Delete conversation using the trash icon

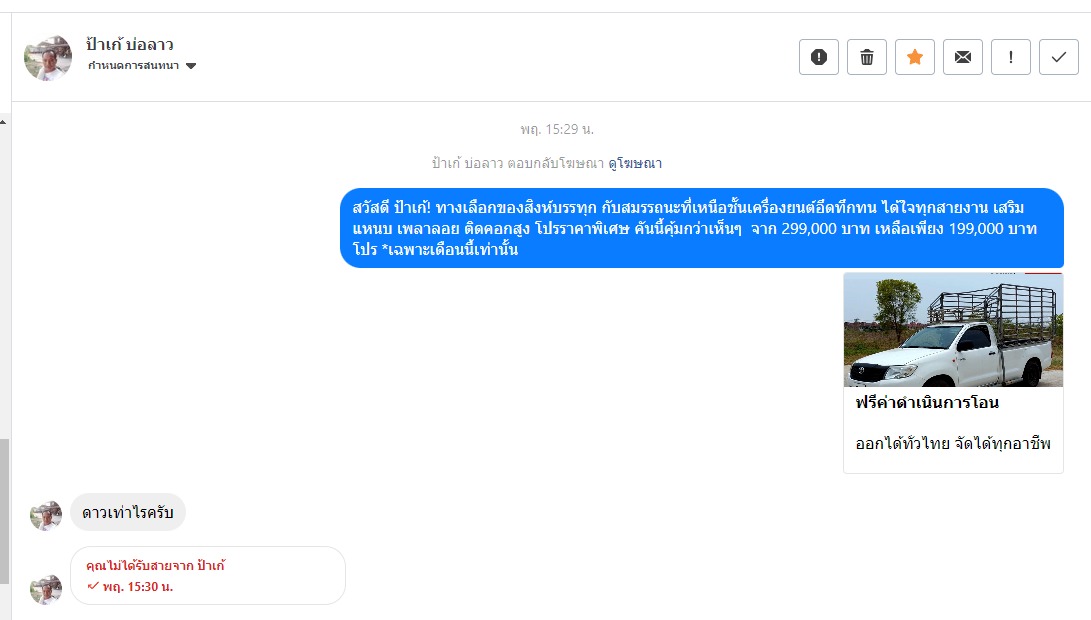click(x=867, y=57)
